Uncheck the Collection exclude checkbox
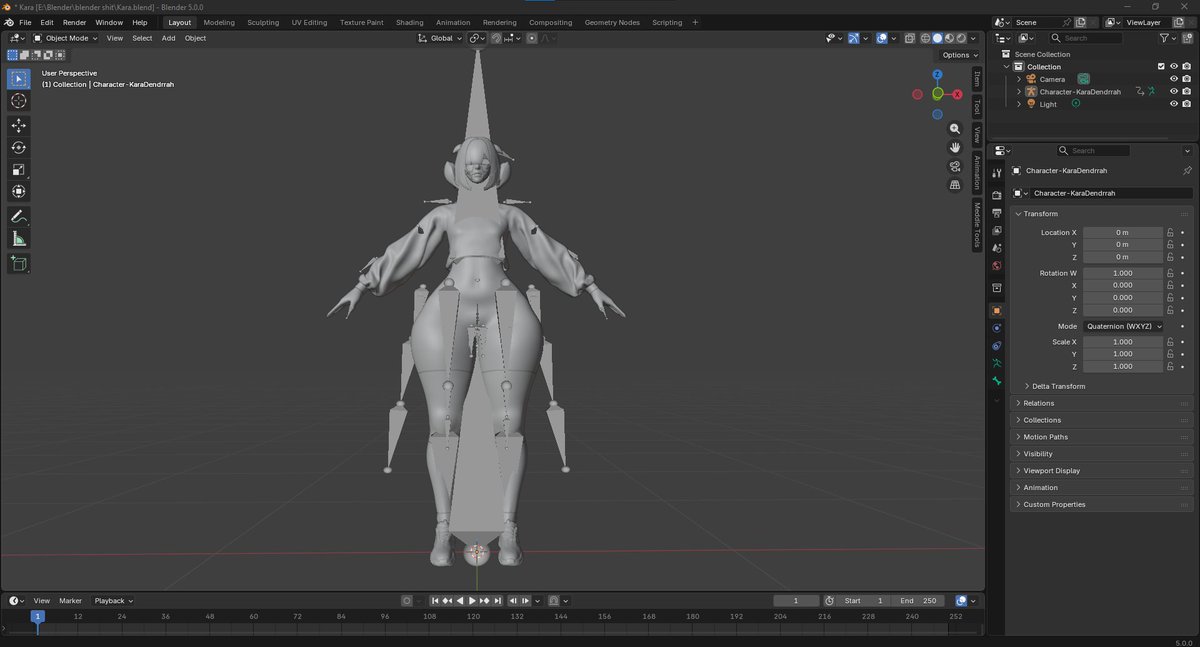 coord(1161,66)
